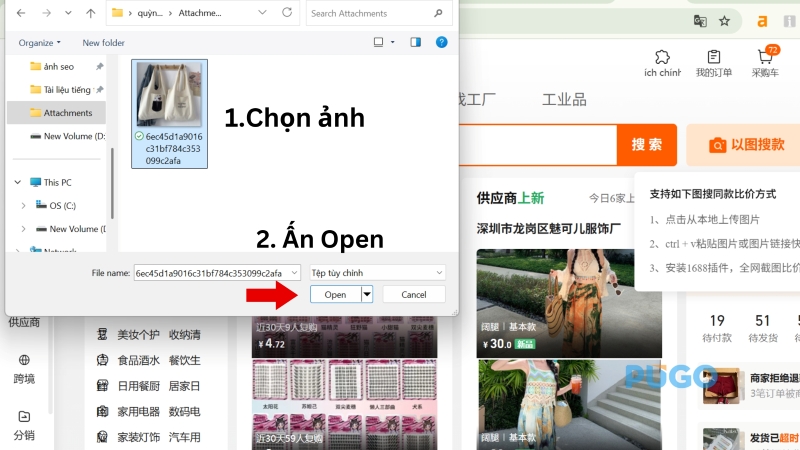Refresh the Attachments folder view

coord(287,13)
